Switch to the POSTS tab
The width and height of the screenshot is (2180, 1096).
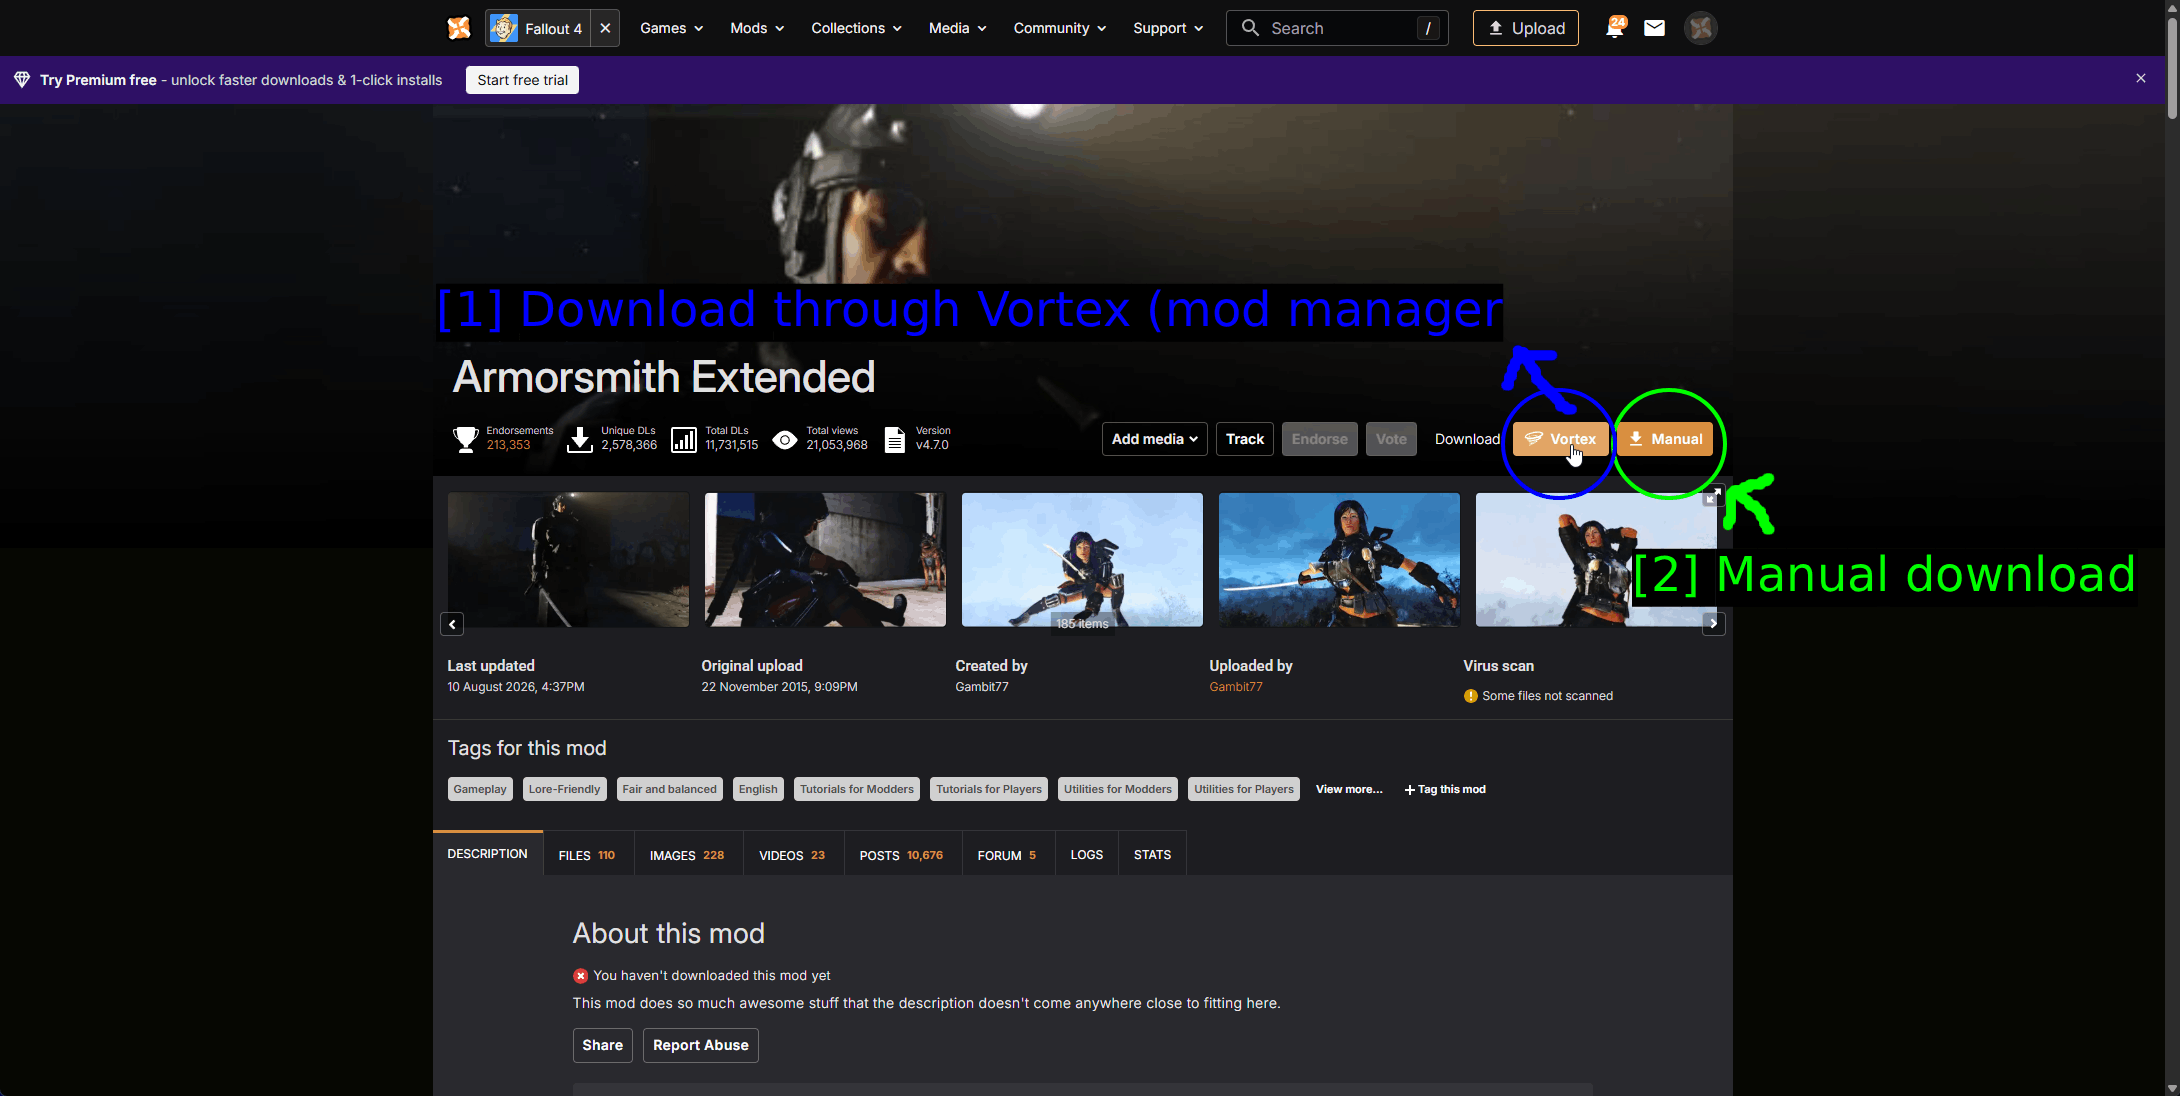[901, 855]
